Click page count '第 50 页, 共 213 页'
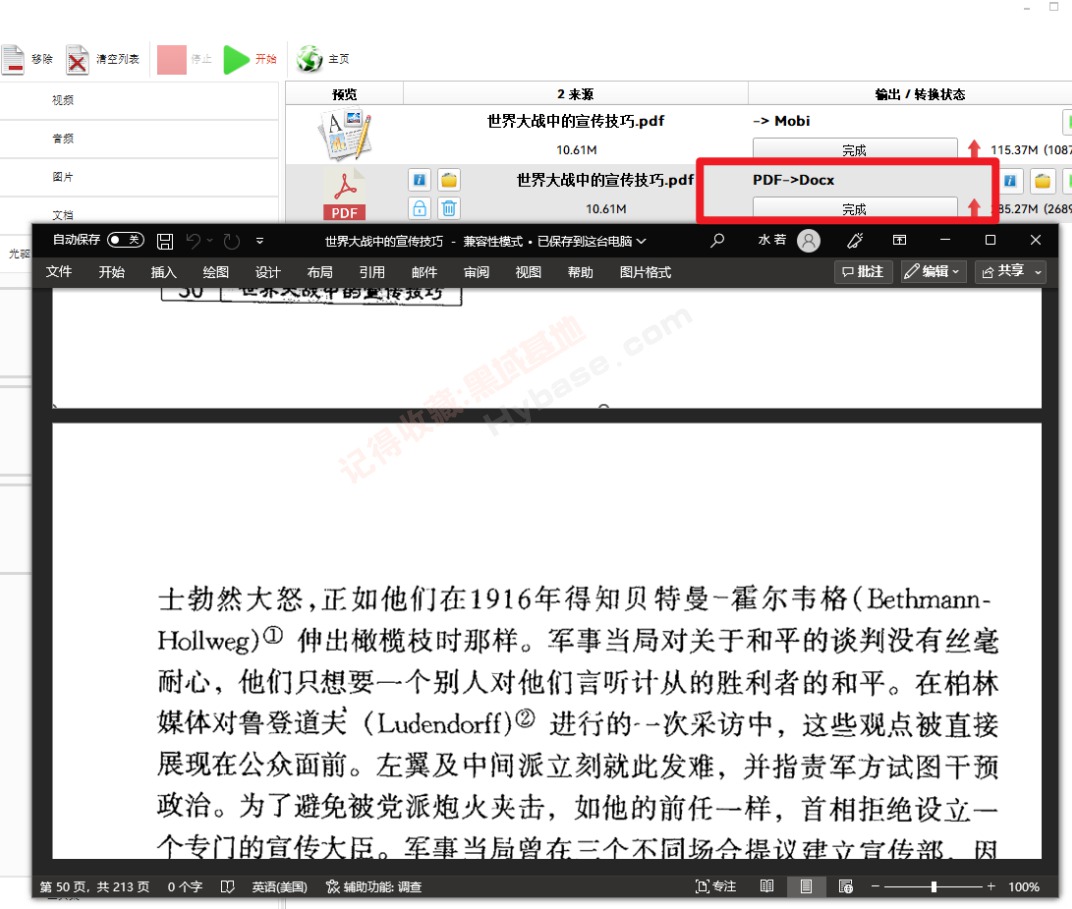The image size is (1072, 909). tap(94, 886)
